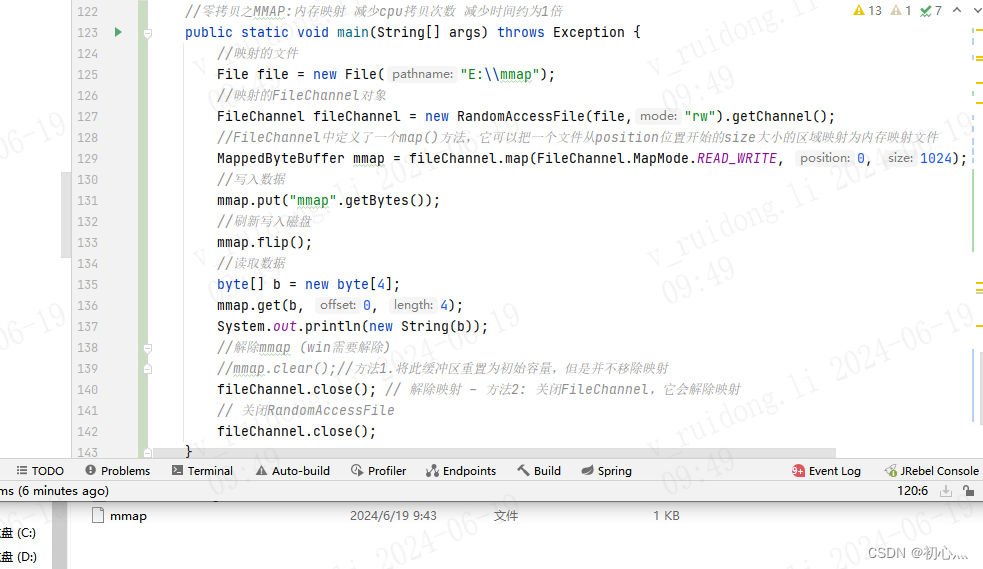This screenshot has width=983, height=569.
Task: Go to previous highlighted error arrow
Action: pos(957,10)
